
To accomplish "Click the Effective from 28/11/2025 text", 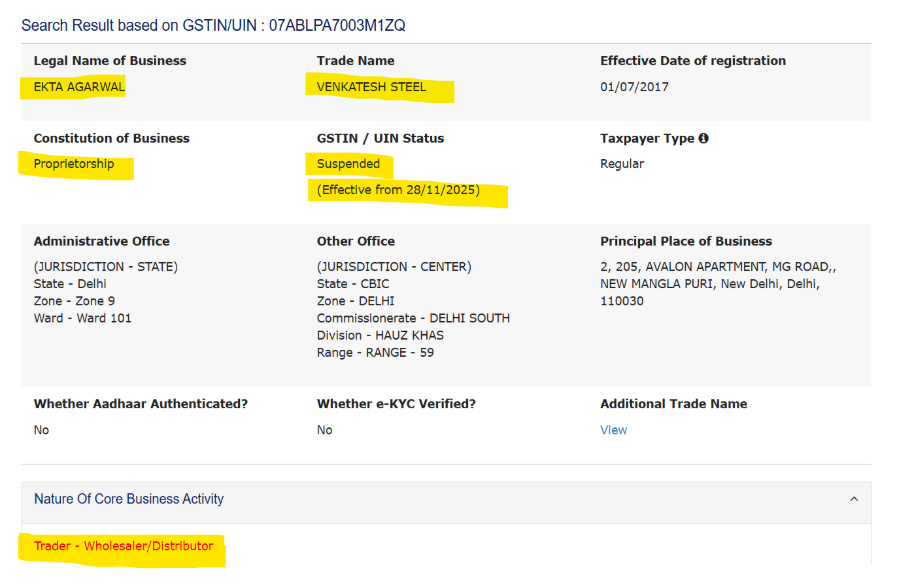I will pos(398,190).
